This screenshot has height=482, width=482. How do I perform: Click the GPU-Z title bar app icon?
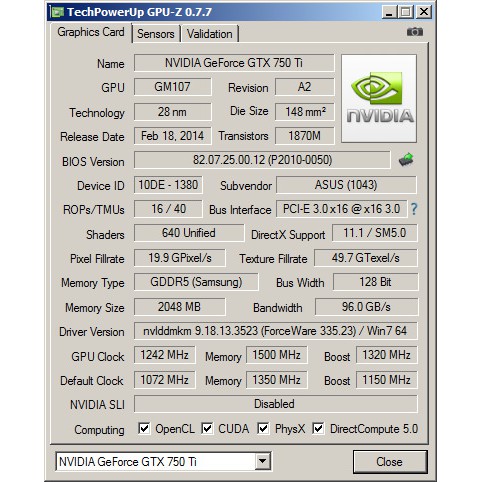click(57, 12)
